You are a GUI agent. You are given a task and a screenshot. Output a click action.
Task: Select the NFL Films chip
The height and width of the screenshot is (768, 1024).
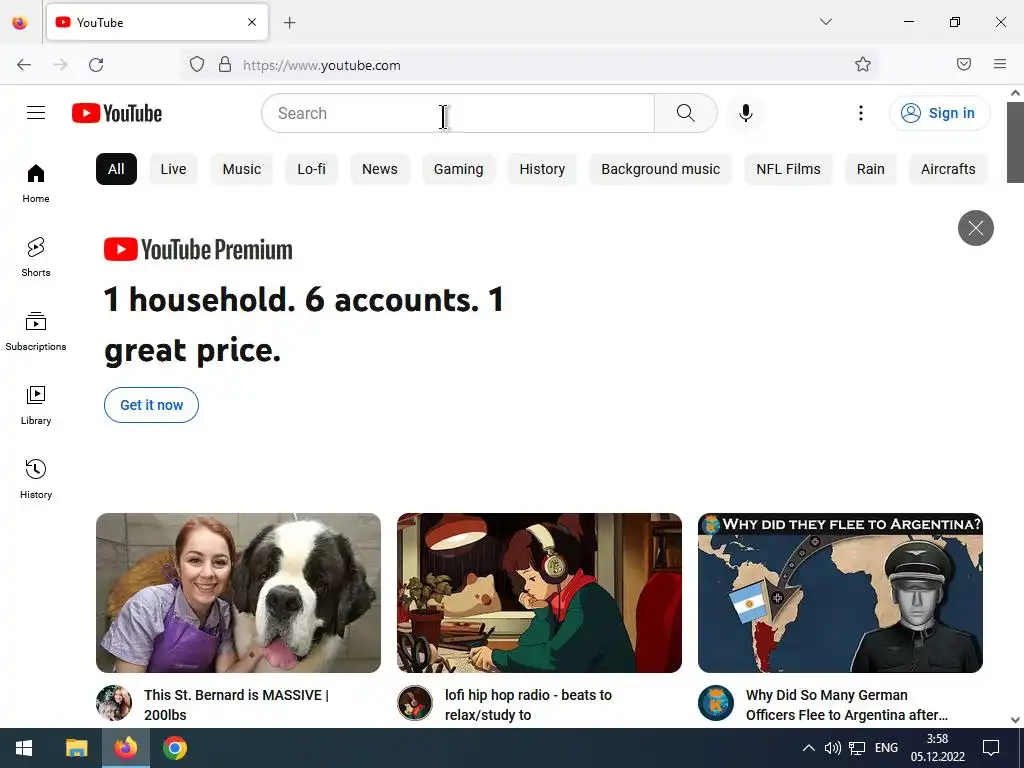[788, 169]
